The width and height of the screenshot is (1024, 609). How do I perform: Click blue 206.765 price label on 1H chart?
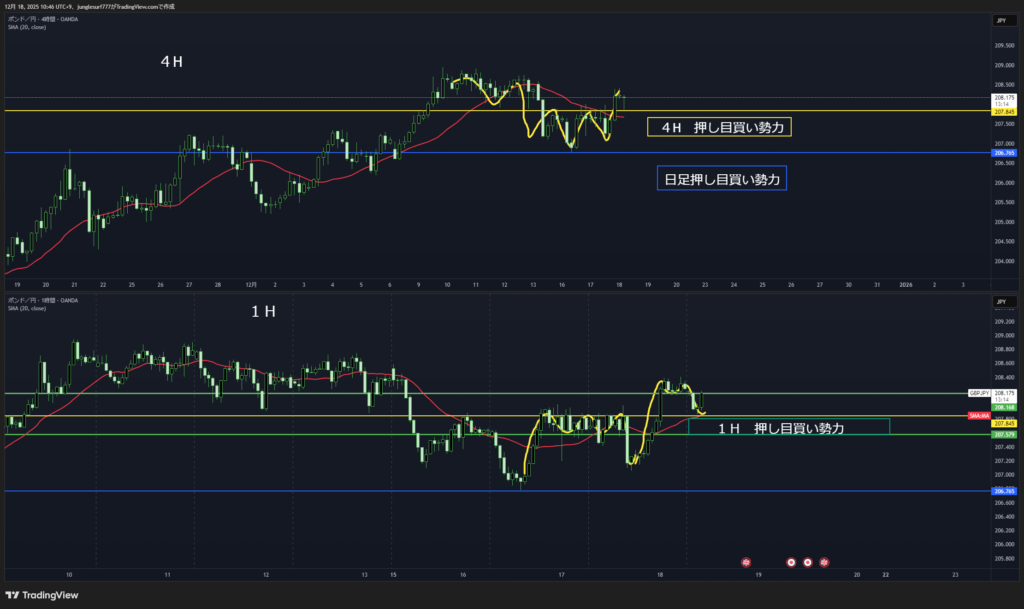(x=1004, y=491)
